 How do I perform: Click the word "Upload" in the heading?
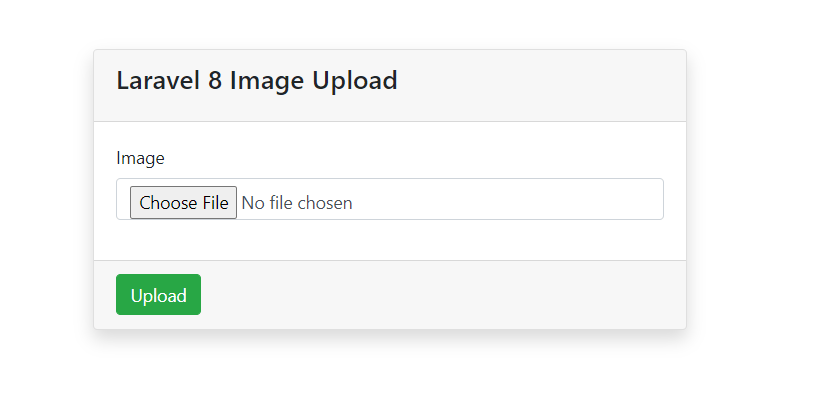pyautogui.click(x=354, y=82)
